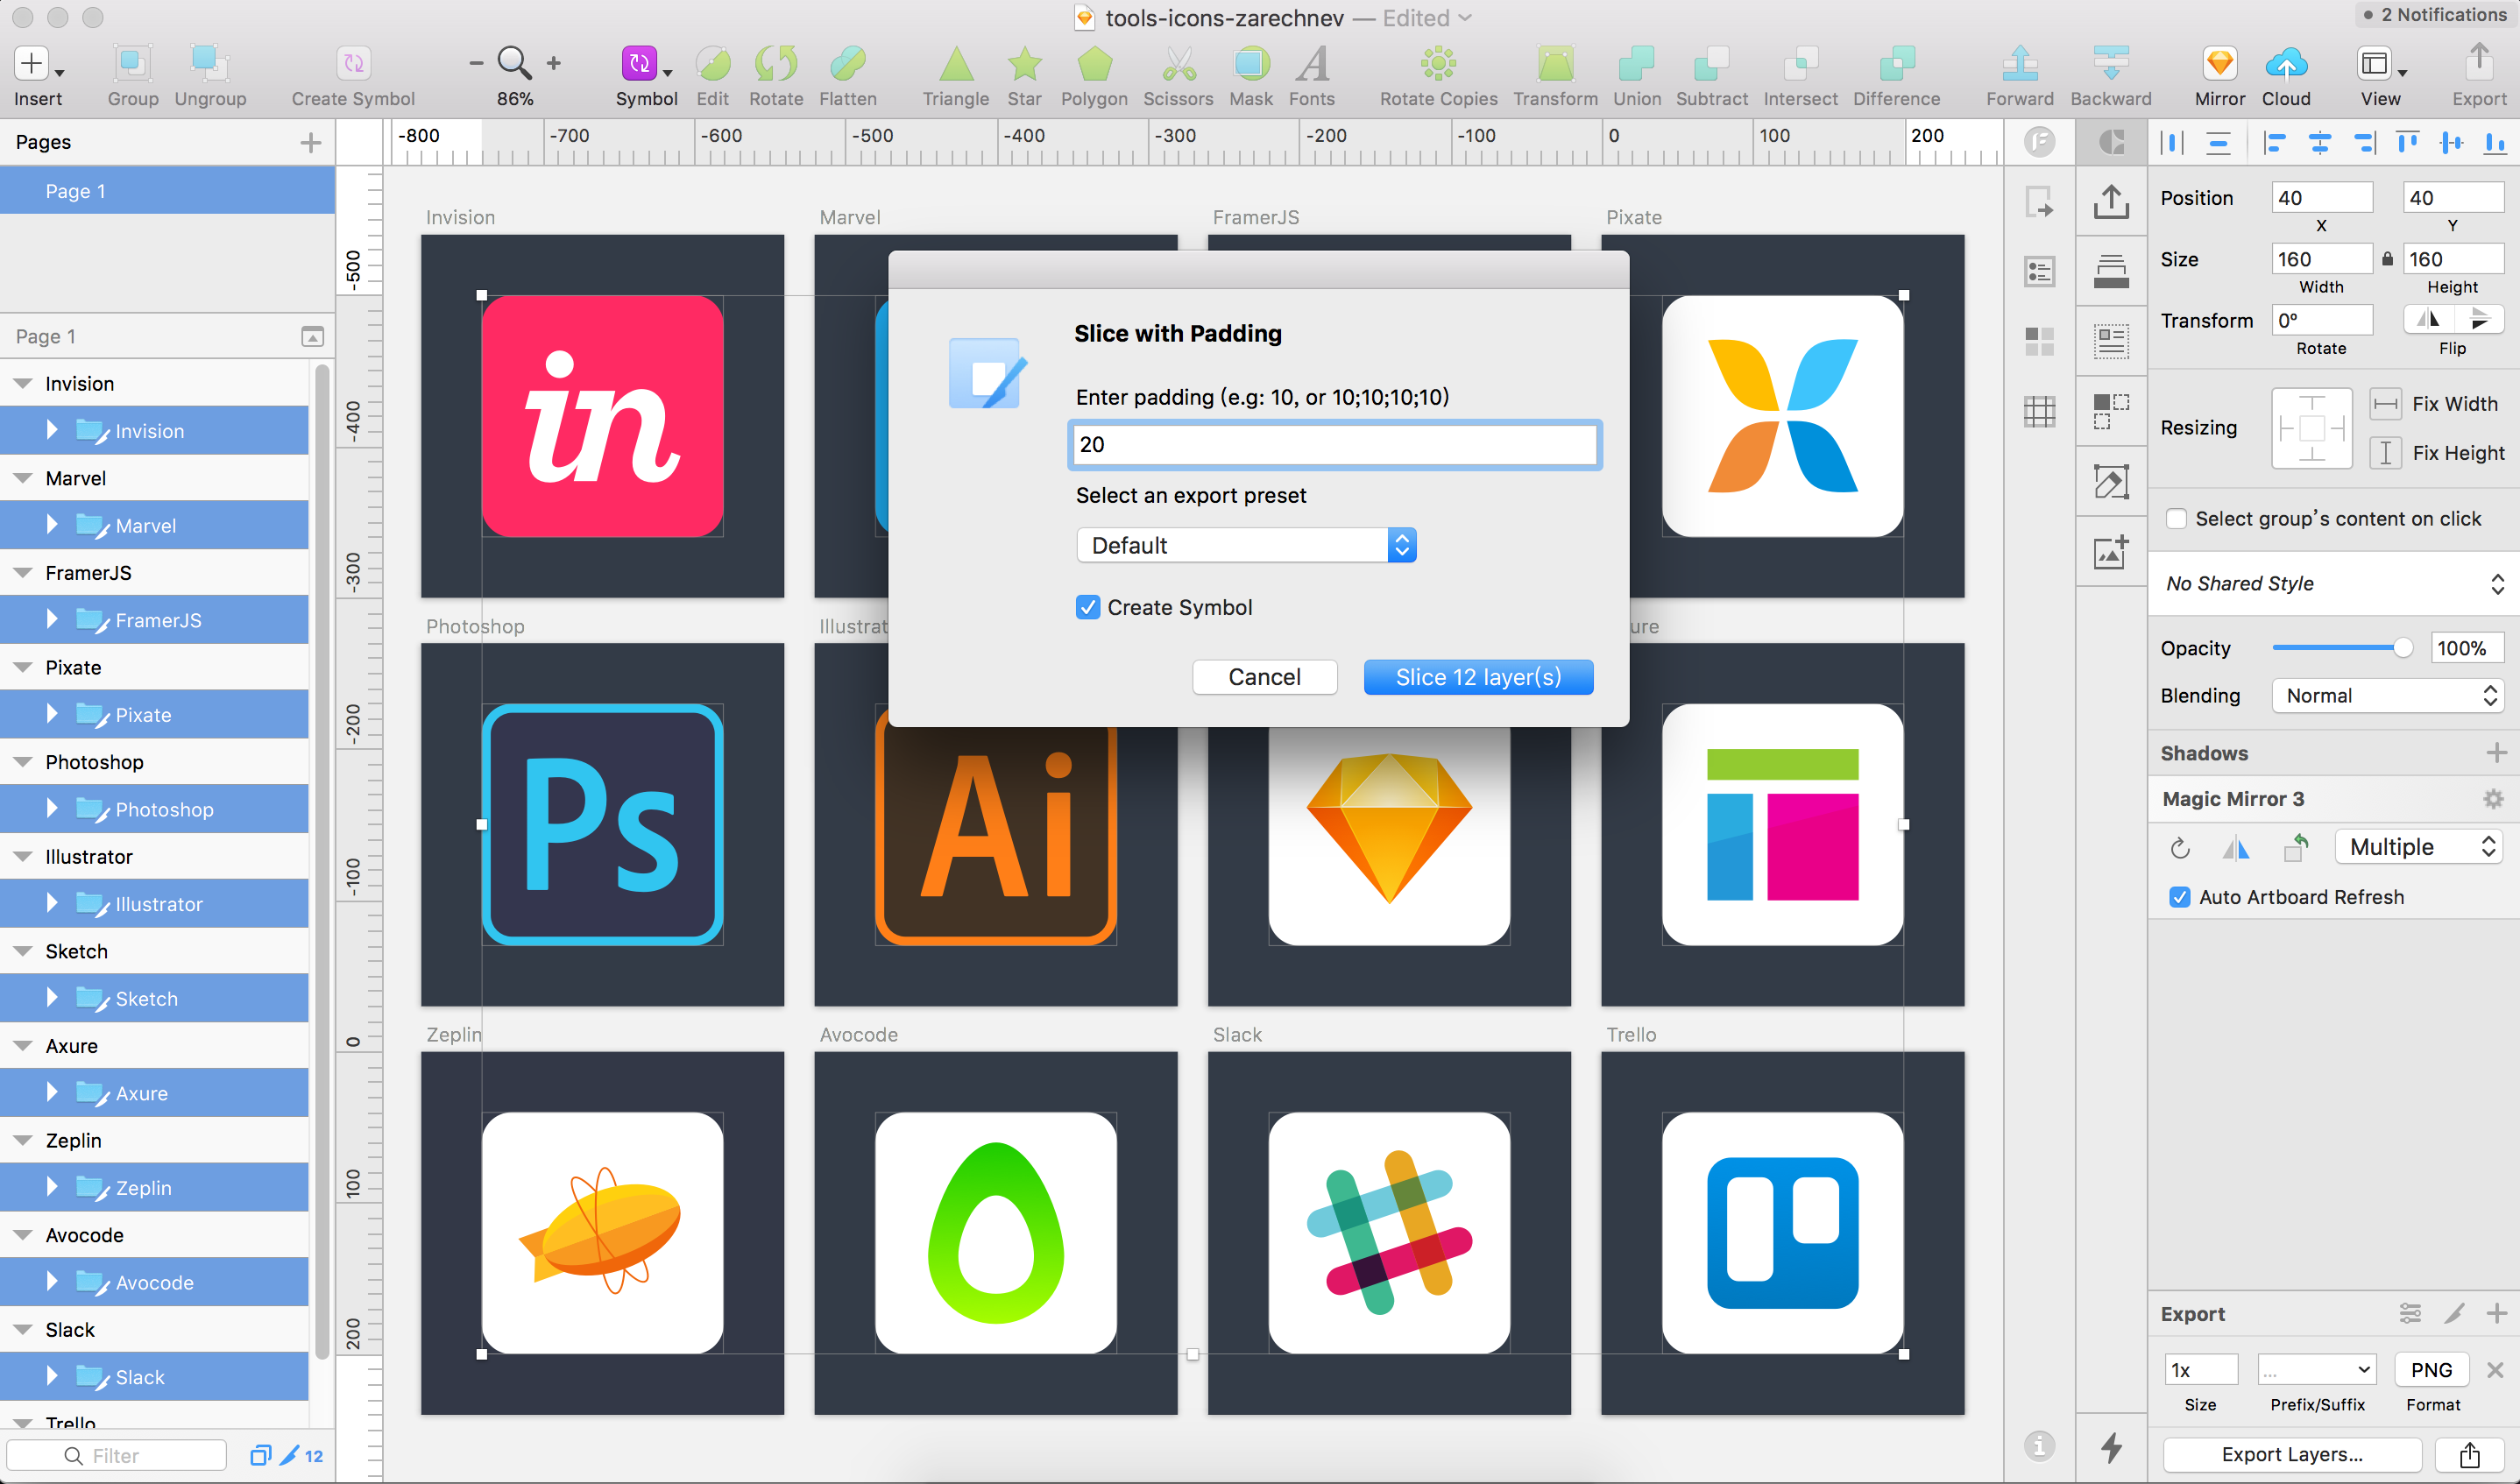Toggle the Create Symbol checkbox in dialog
This screenshot has width=2520, height=1484.
coord(1088,607)
